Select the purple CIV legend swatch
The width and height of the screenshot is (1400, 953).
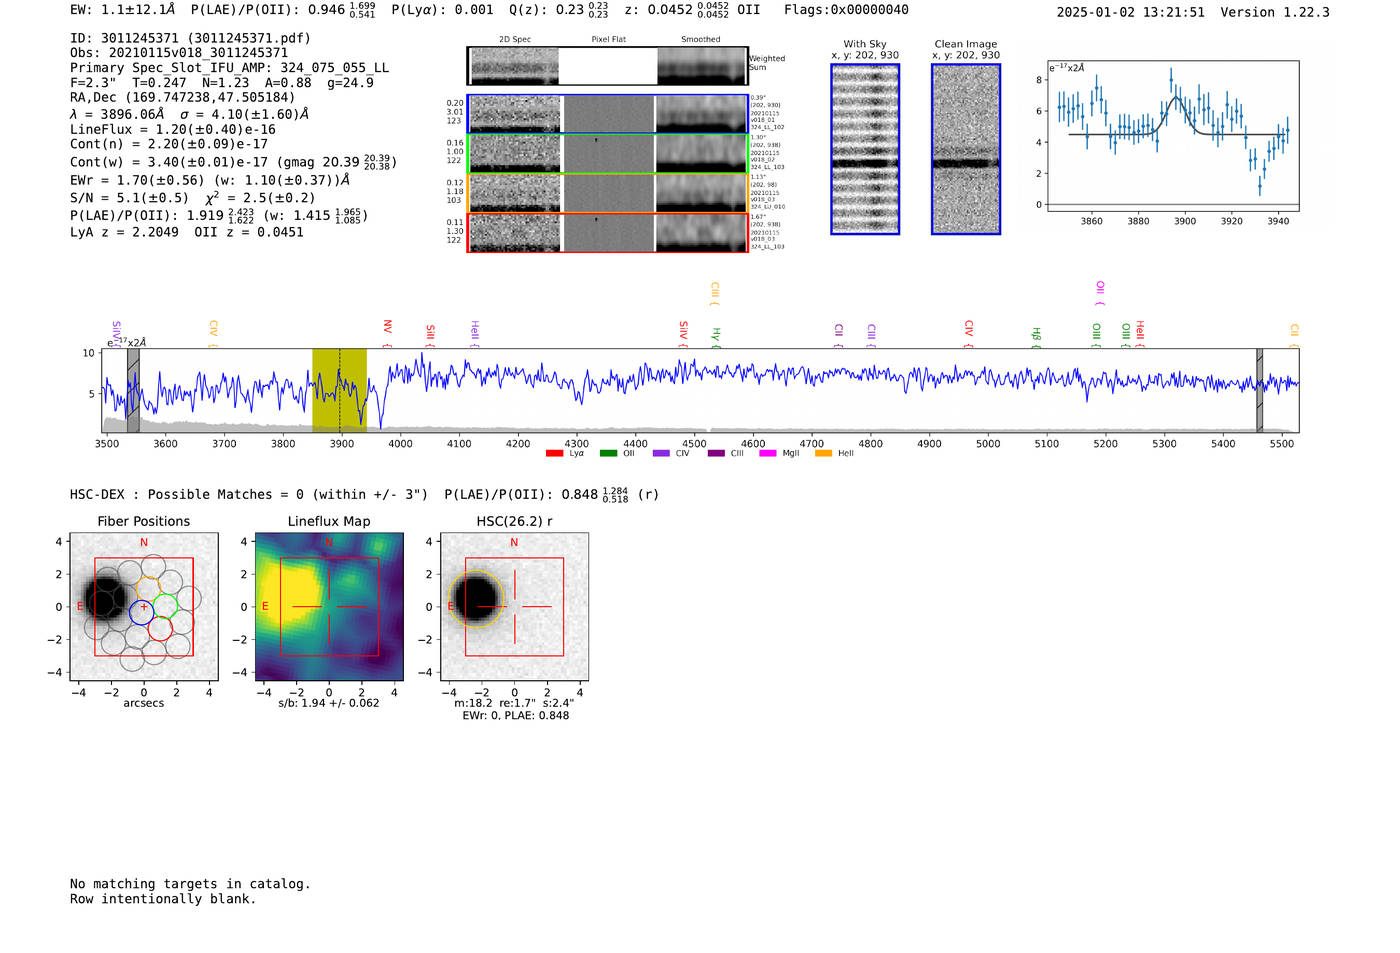click(x=661, y=454)
